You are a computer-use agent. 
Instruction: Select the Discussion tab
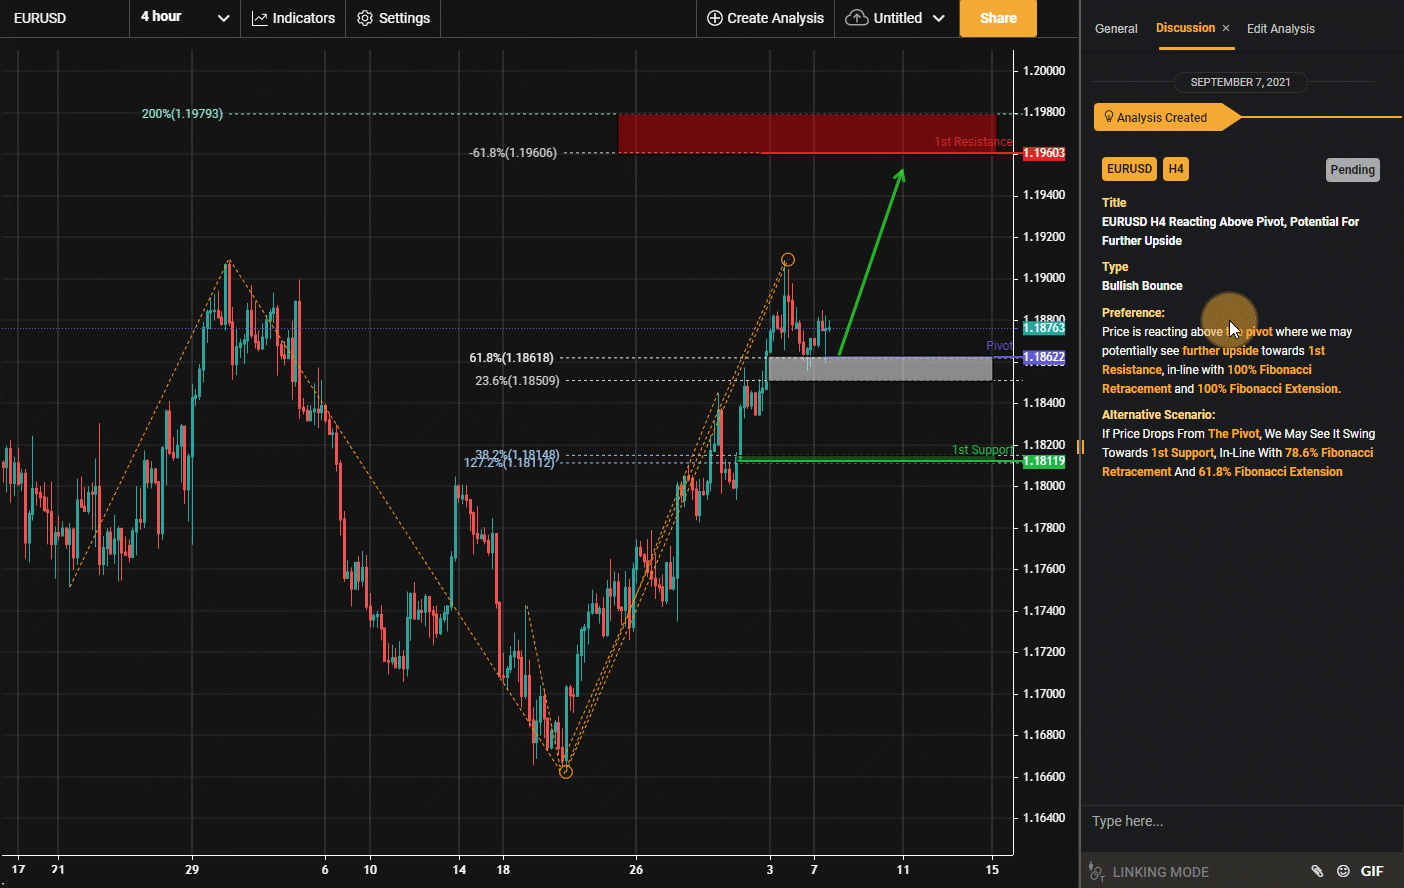click(1185, 28)
